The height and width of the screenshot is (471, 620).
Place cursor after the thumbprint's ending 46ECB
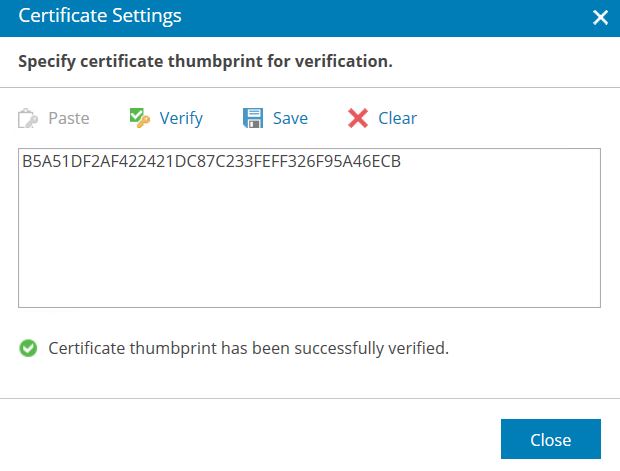click(x=402, y=161)
